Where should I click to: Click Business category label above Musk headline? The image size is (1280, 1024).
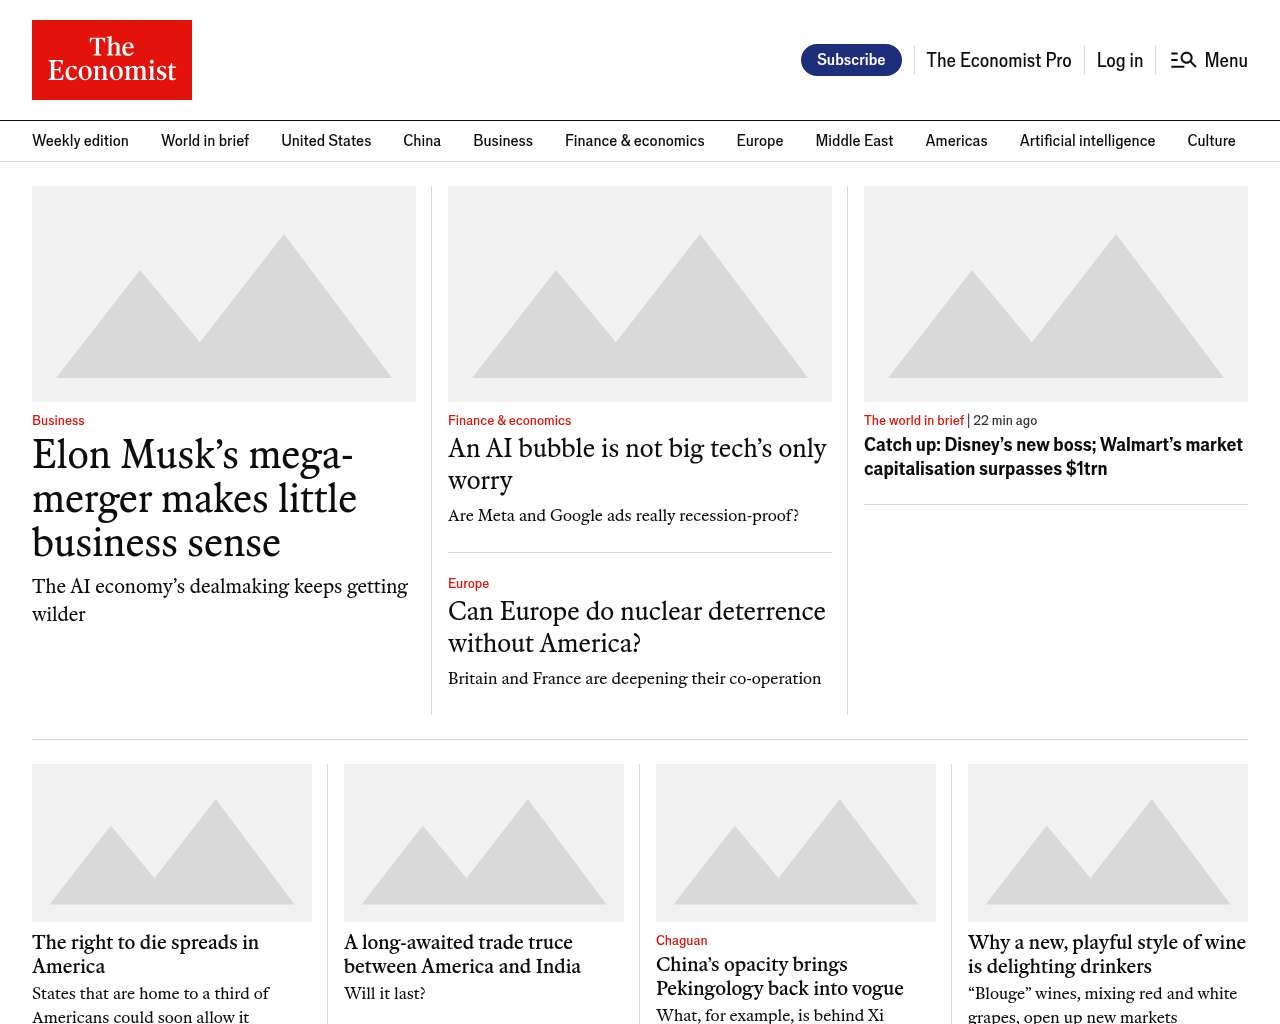click(x=58, y=421)
